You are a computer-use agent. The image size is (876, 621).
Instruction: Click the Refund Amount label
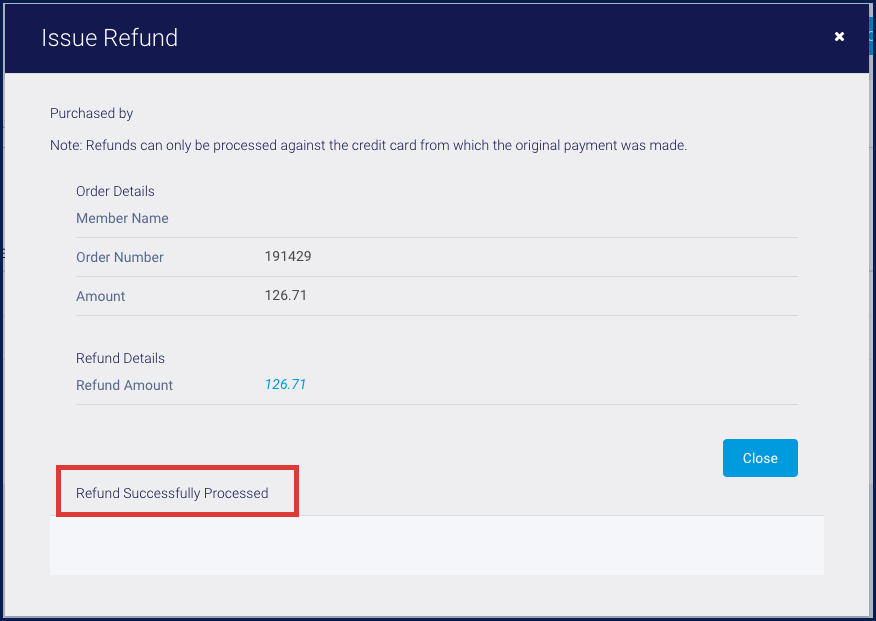(x=125, y=385)
